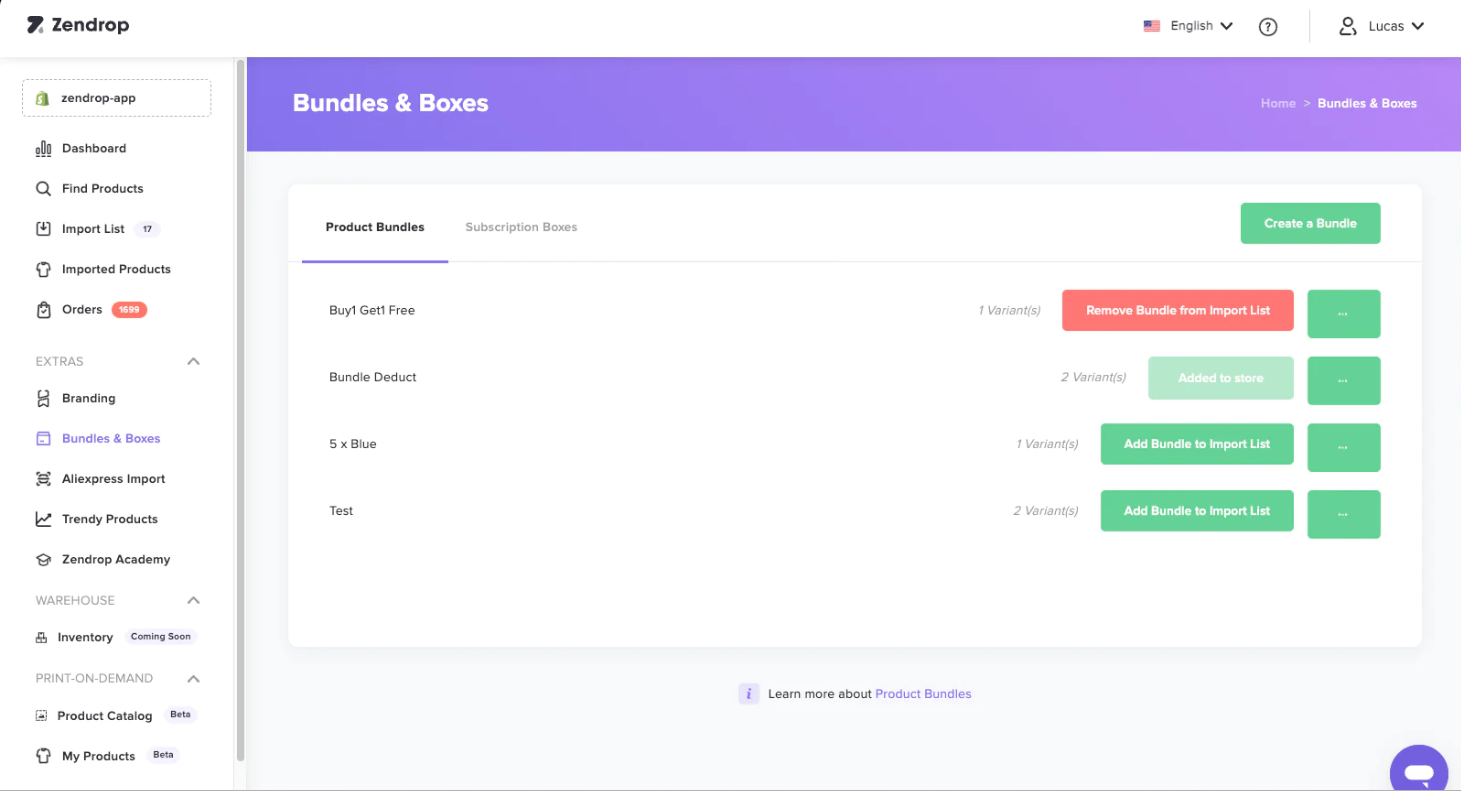1461x791 pixels.
Task: Open the help question mark icon
Action: tap(1268, 27)
